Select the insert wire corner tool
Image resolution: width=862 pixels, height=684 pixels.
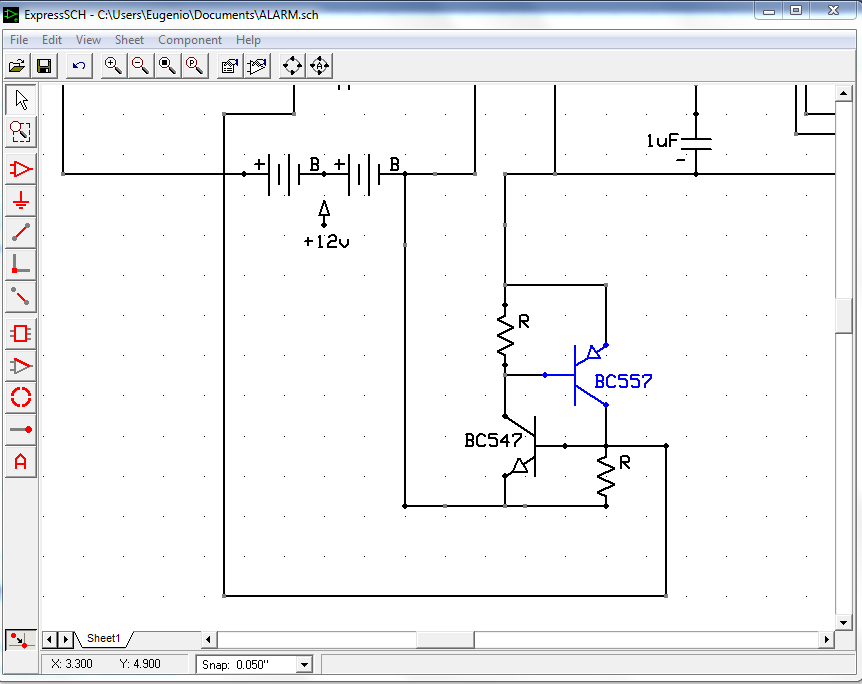coord(21,264)
